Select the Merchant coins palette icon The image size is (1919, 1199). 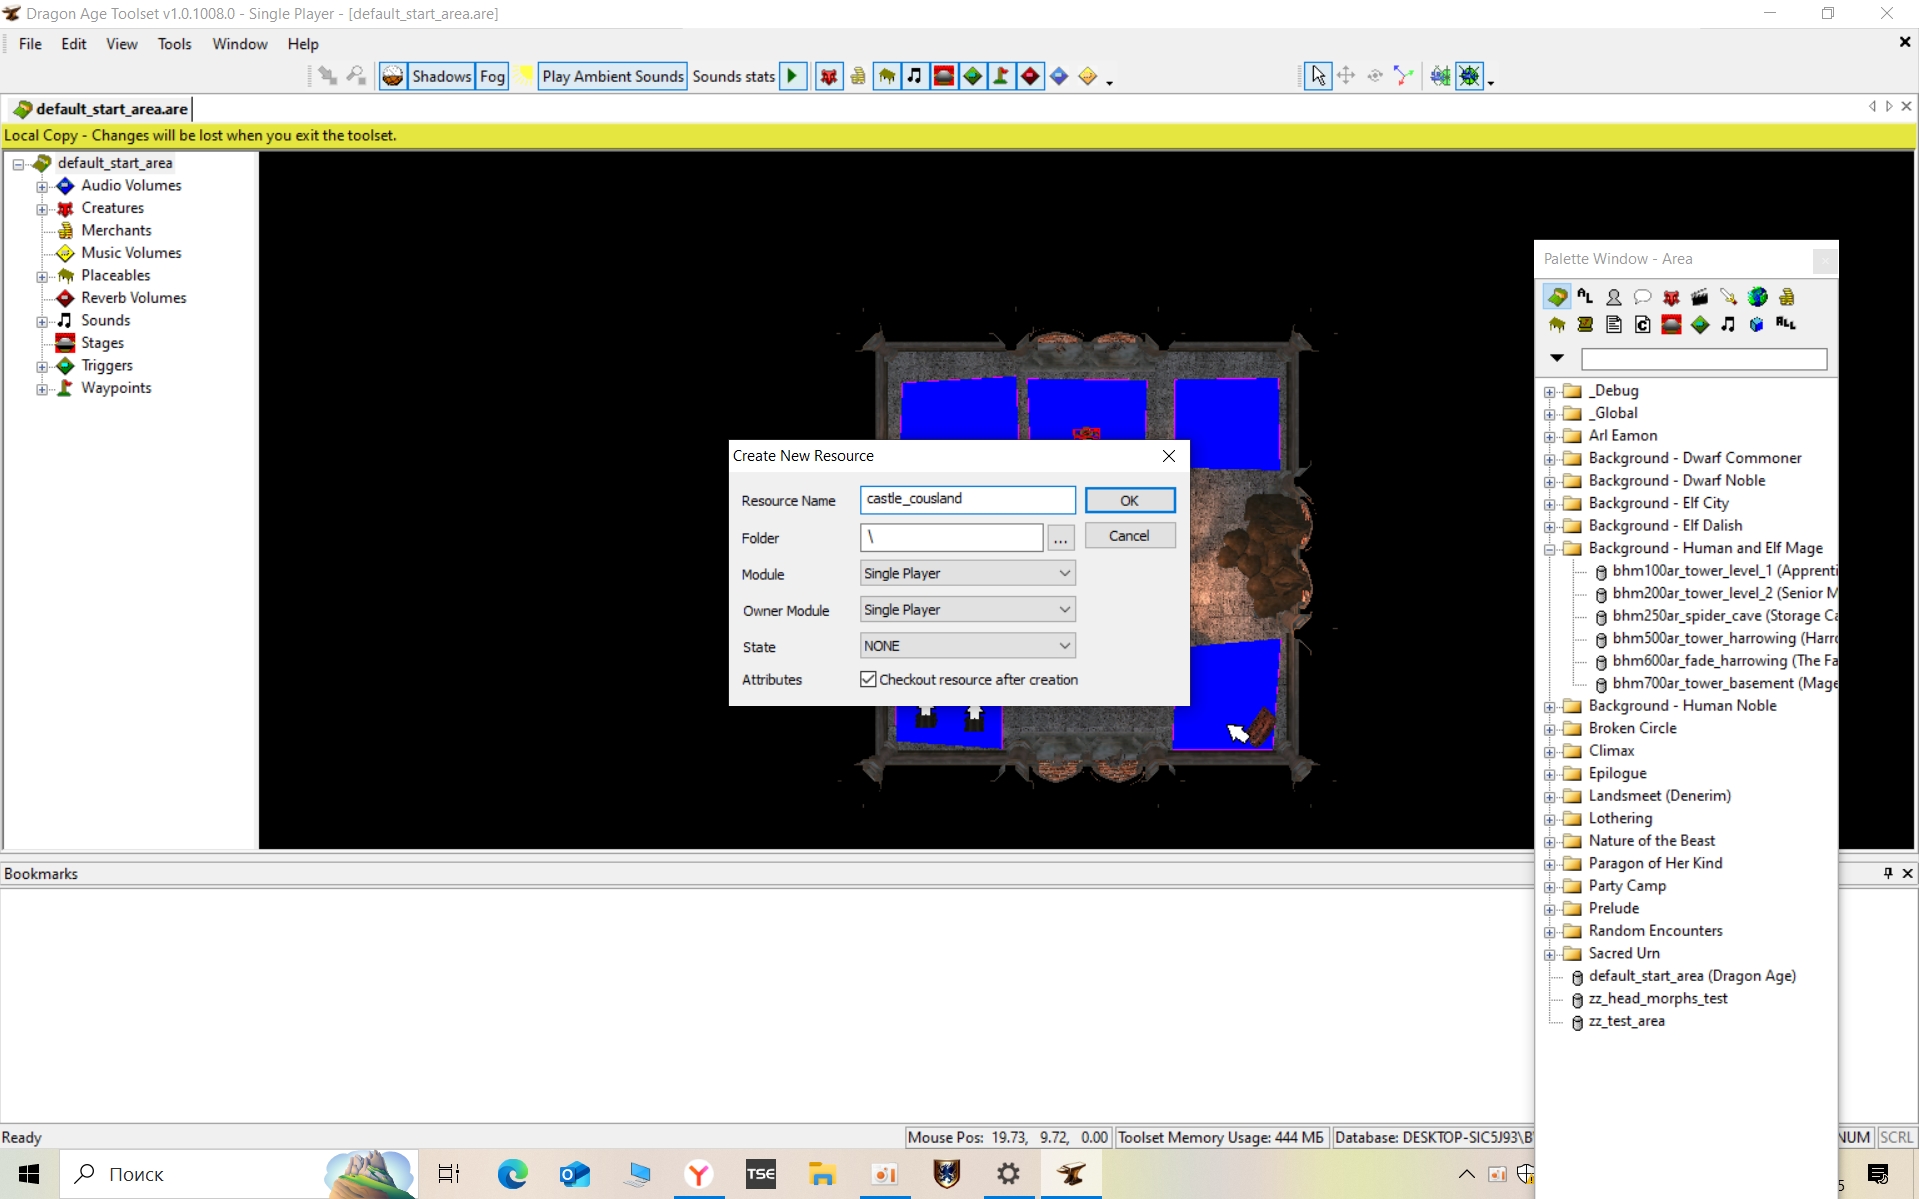tap(1786, 297)
